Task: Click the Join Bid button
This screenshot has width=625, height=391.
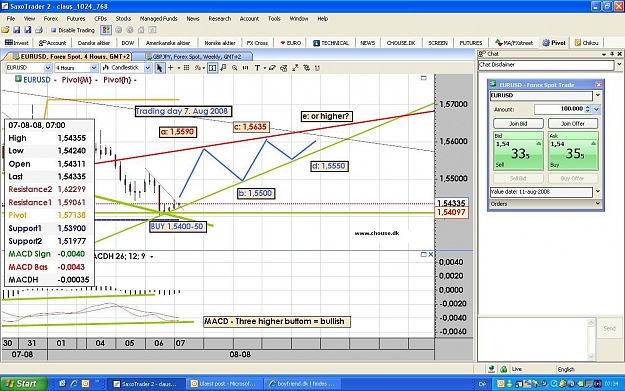Action: [518, 124]
